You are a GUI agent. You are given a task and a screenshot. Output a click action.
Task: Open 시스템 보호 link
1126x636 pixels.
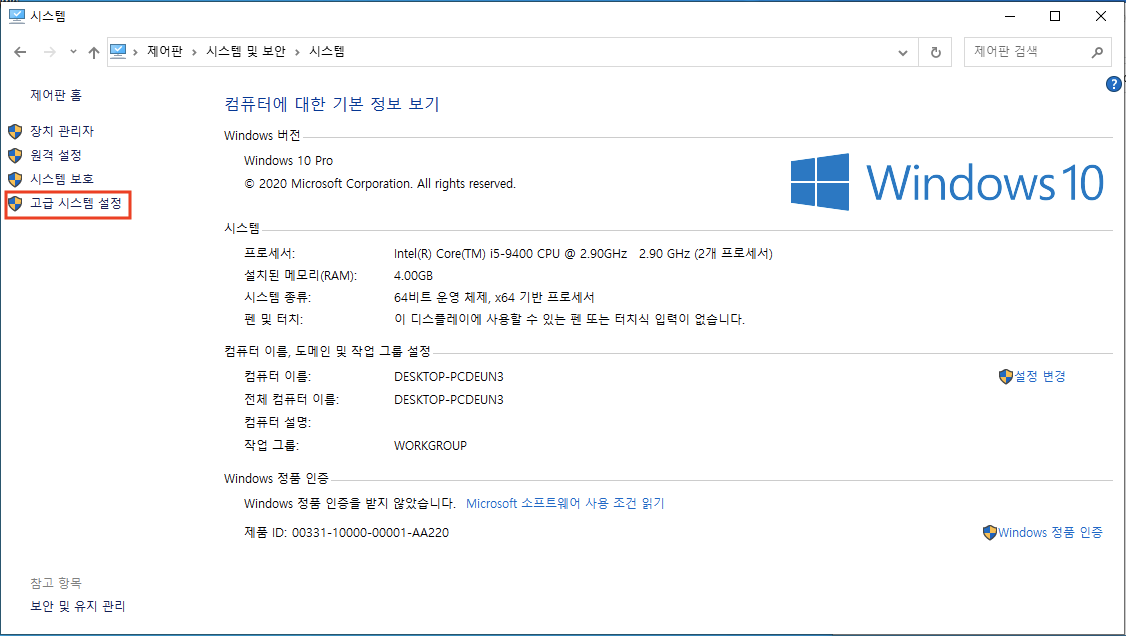(62, 179)
